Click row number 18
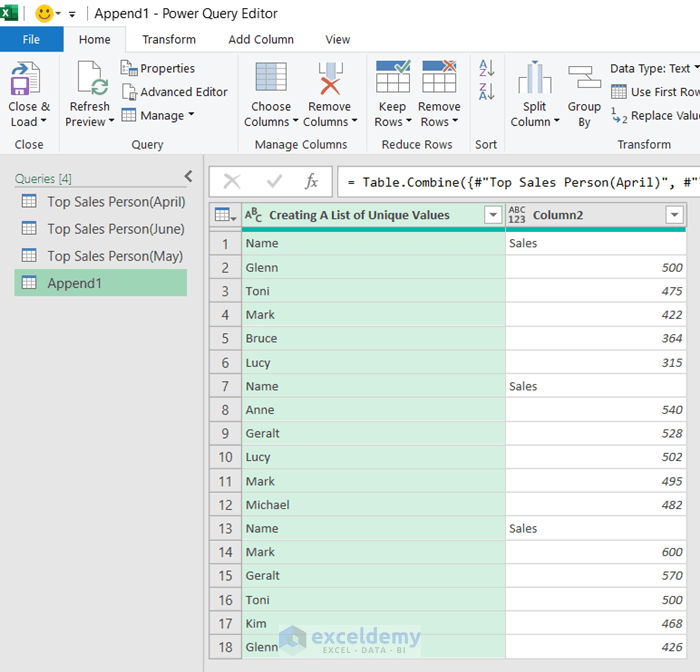Image resolution: width=700 pixels, height=672 pixels. (225, 647)
